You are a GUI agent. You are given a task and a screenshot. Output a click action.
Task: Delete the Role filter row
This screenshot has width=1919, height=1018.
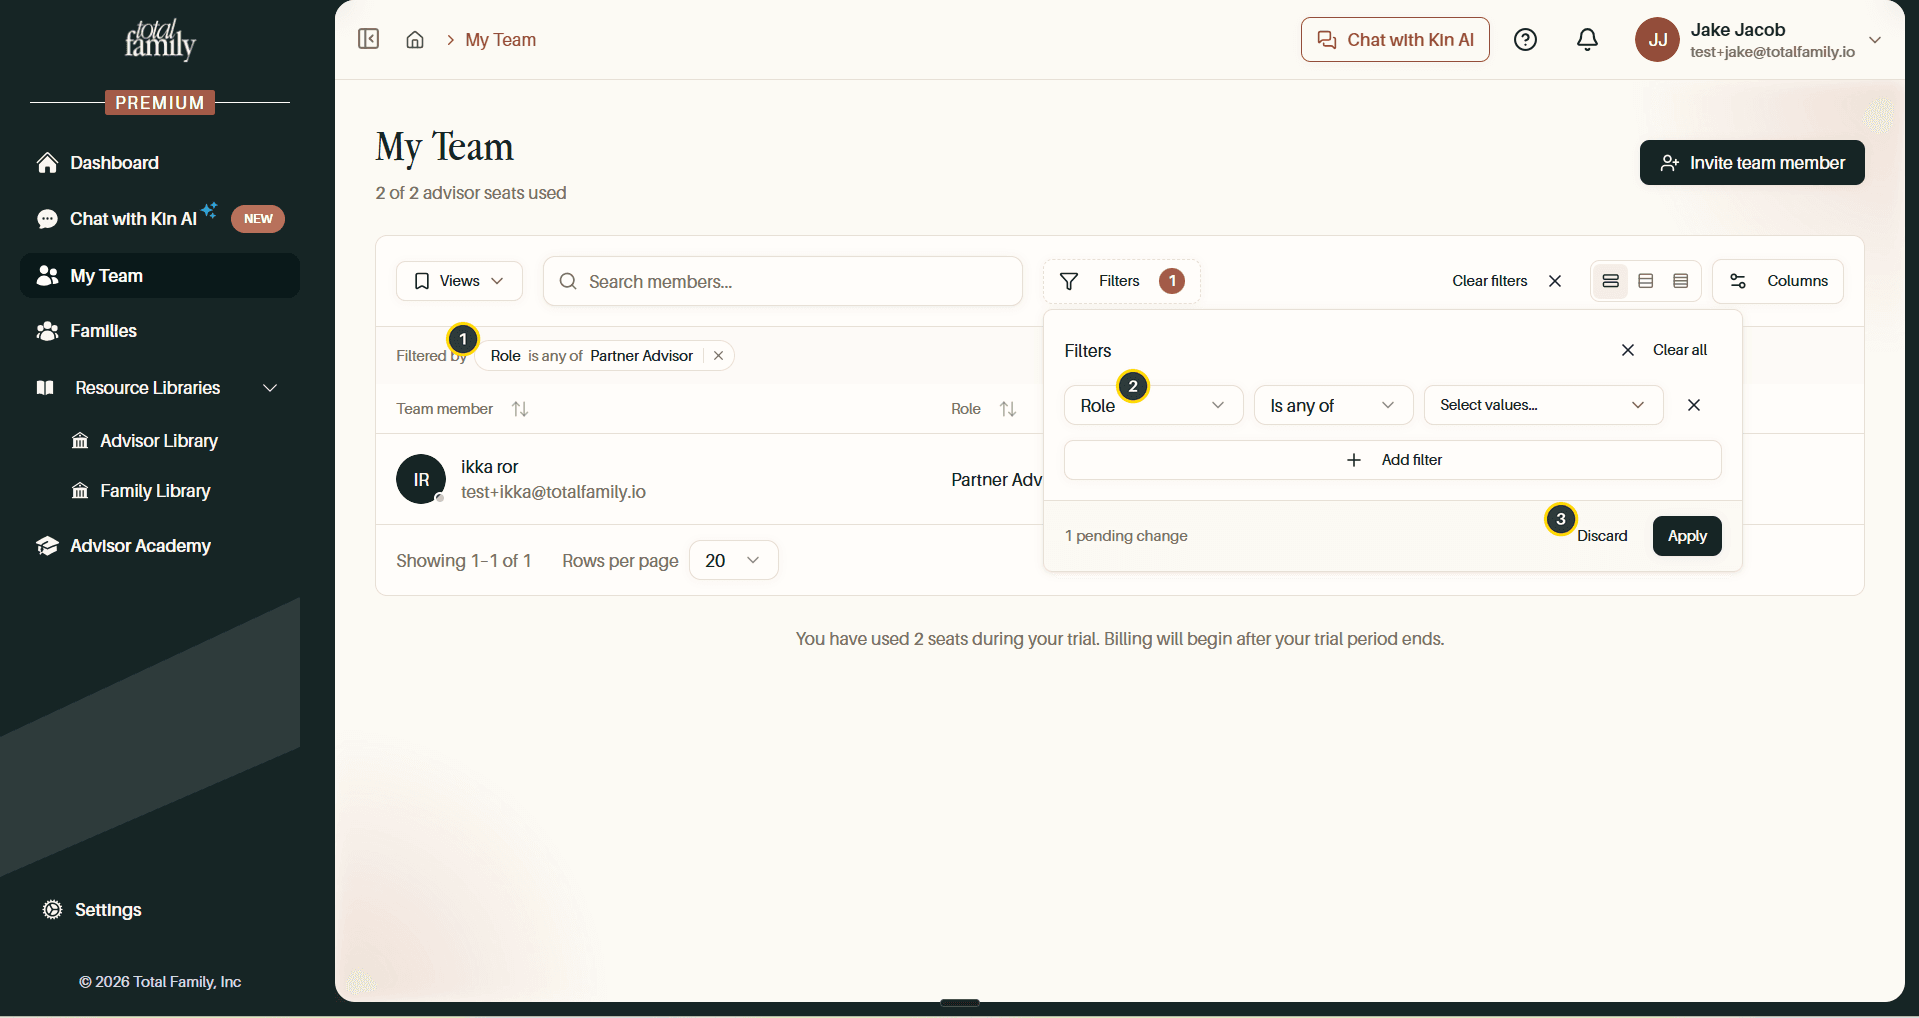pos(1694,405)
